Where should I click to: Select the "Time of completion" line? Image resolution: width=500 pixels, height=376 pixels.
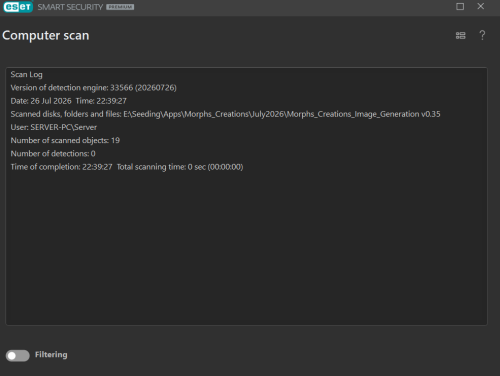127,167
